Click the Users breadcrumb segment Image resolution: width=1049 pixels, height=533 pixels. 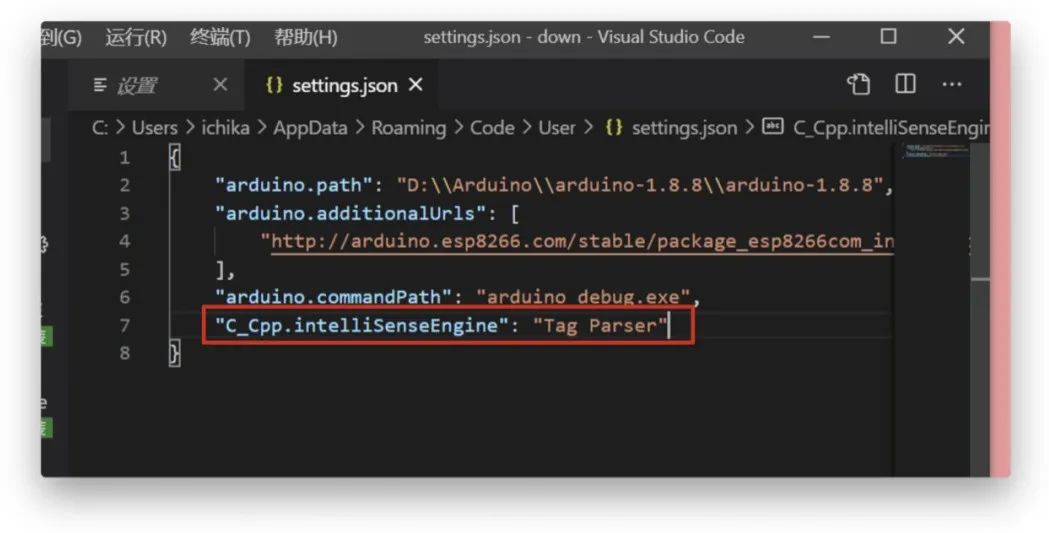click(x=155, y=128)
